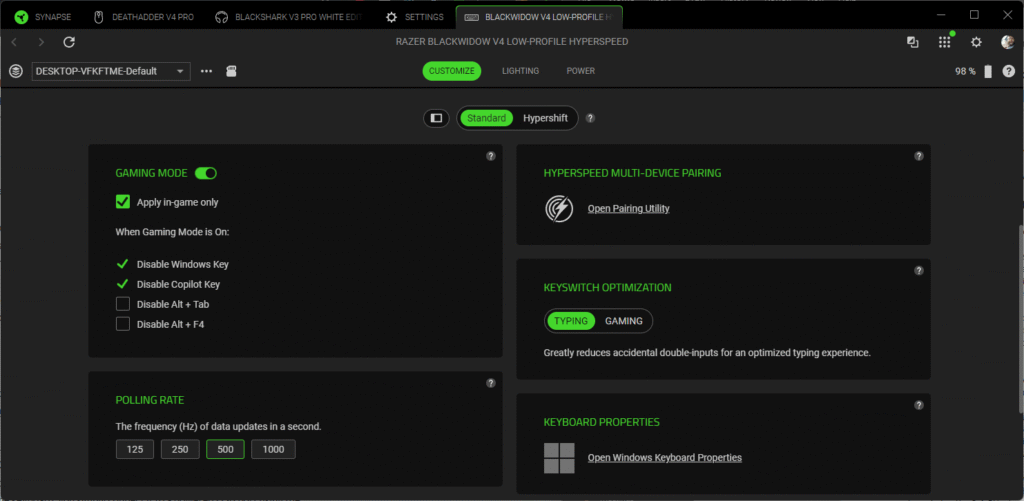The width and height of the screenshot is (1024, 501).
Task: Open the modules grid icon
Action: tap(945, 41)
